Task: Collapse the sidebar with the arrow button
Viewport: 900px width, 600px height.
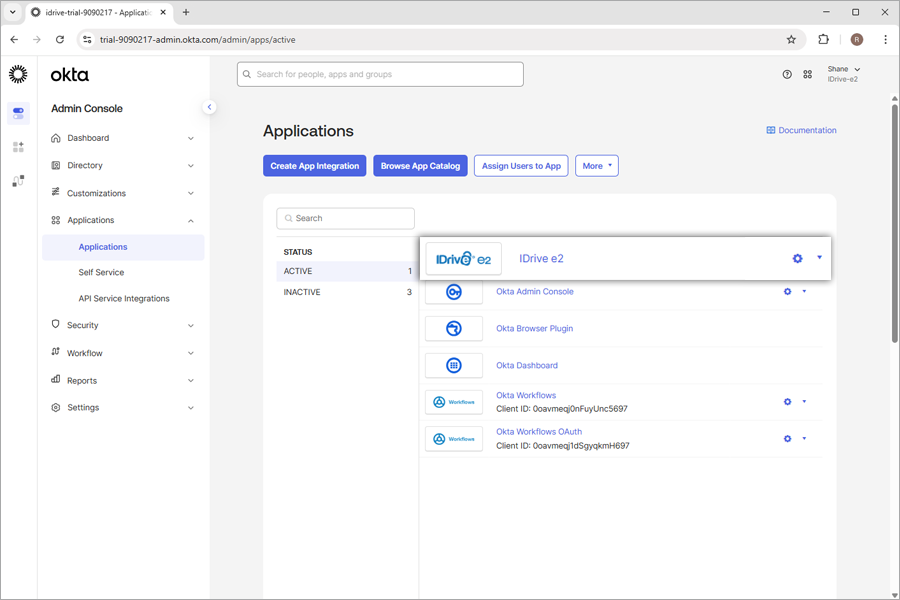Action: tap(209, 107)
